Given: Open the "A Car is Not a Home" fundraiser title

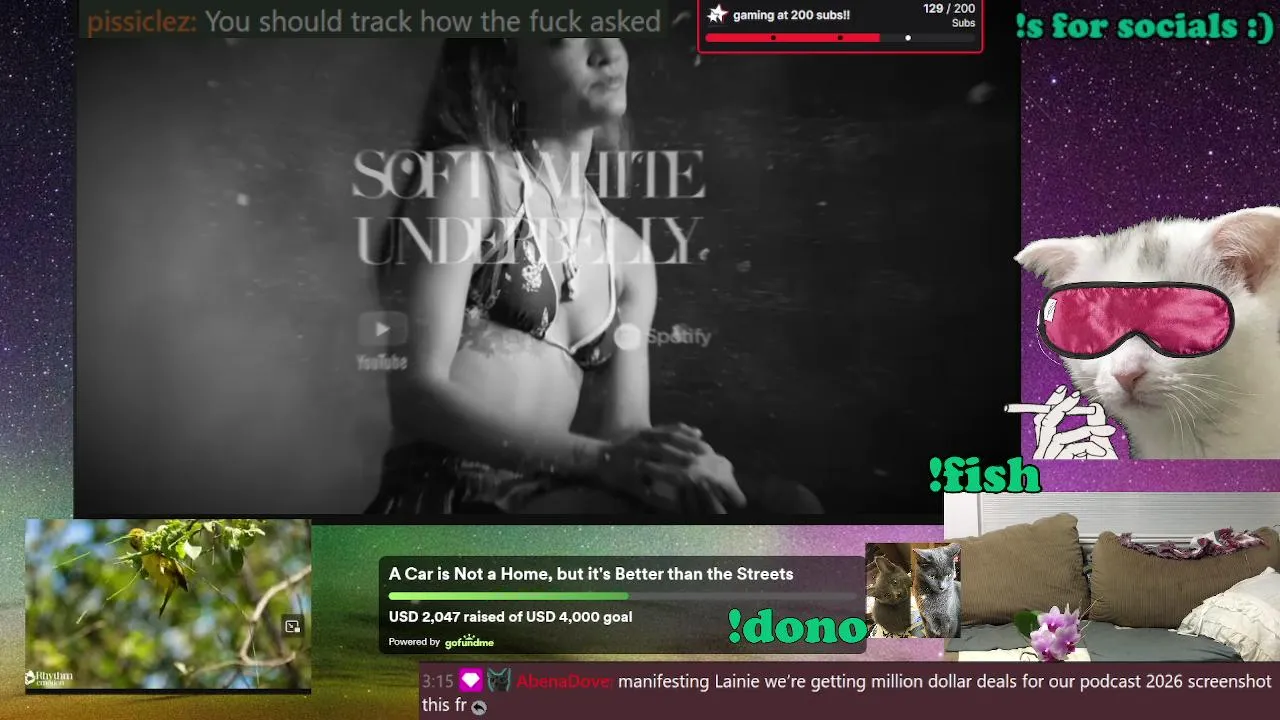Looking at the screenshot, I should [x=591, y=574].
